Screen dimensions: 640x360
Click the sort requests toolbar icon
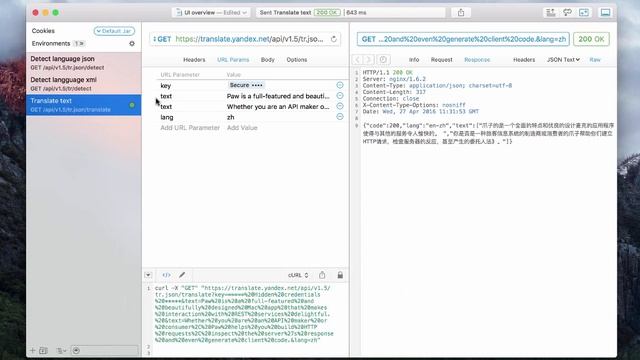pyautogui.click(x=551, y=13)
